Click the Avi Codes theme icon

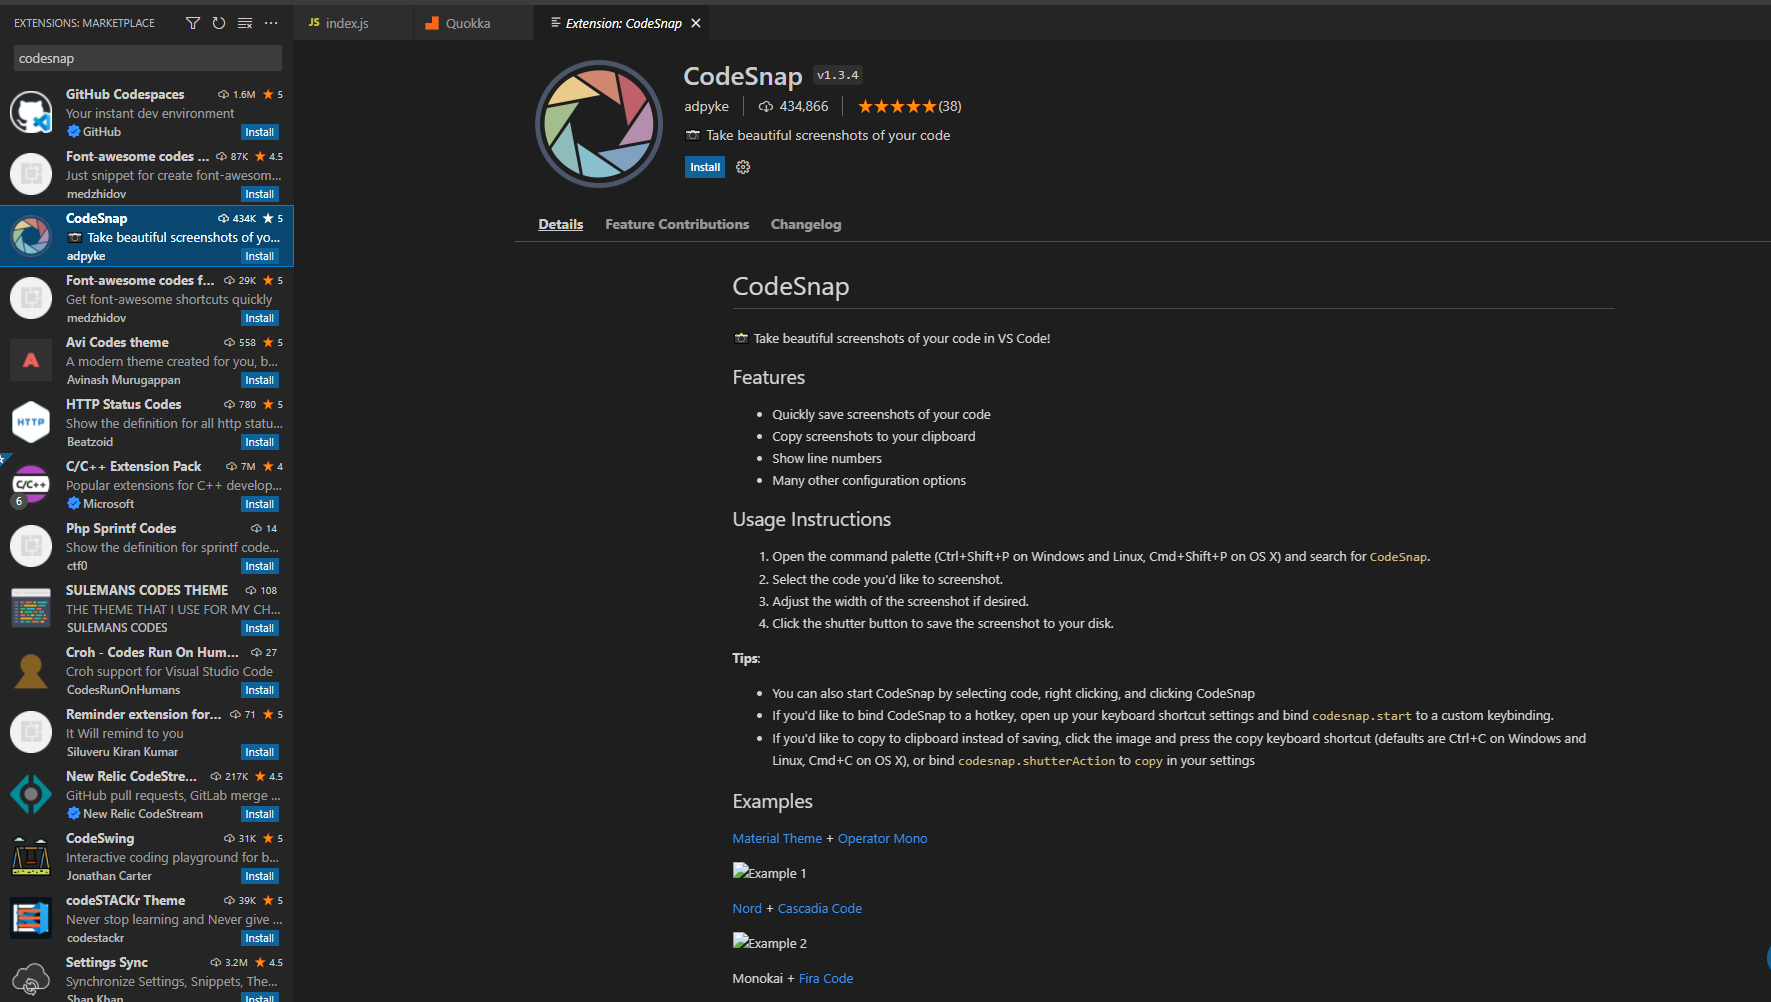point(31,360)
